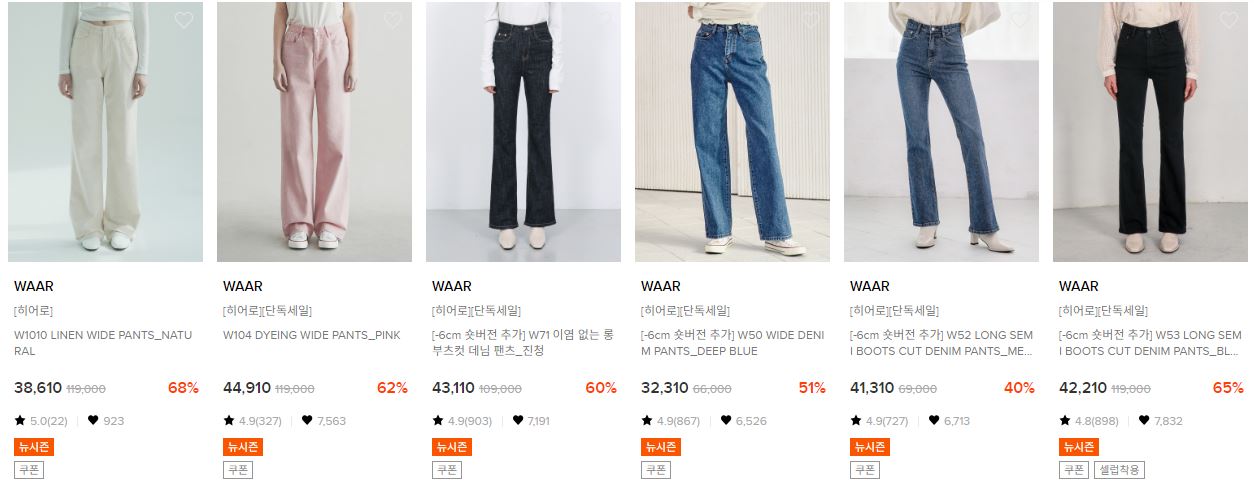1254x497 pixels.
Task: Click heart icon beside 923 likes count
Action: pos(93,421)
